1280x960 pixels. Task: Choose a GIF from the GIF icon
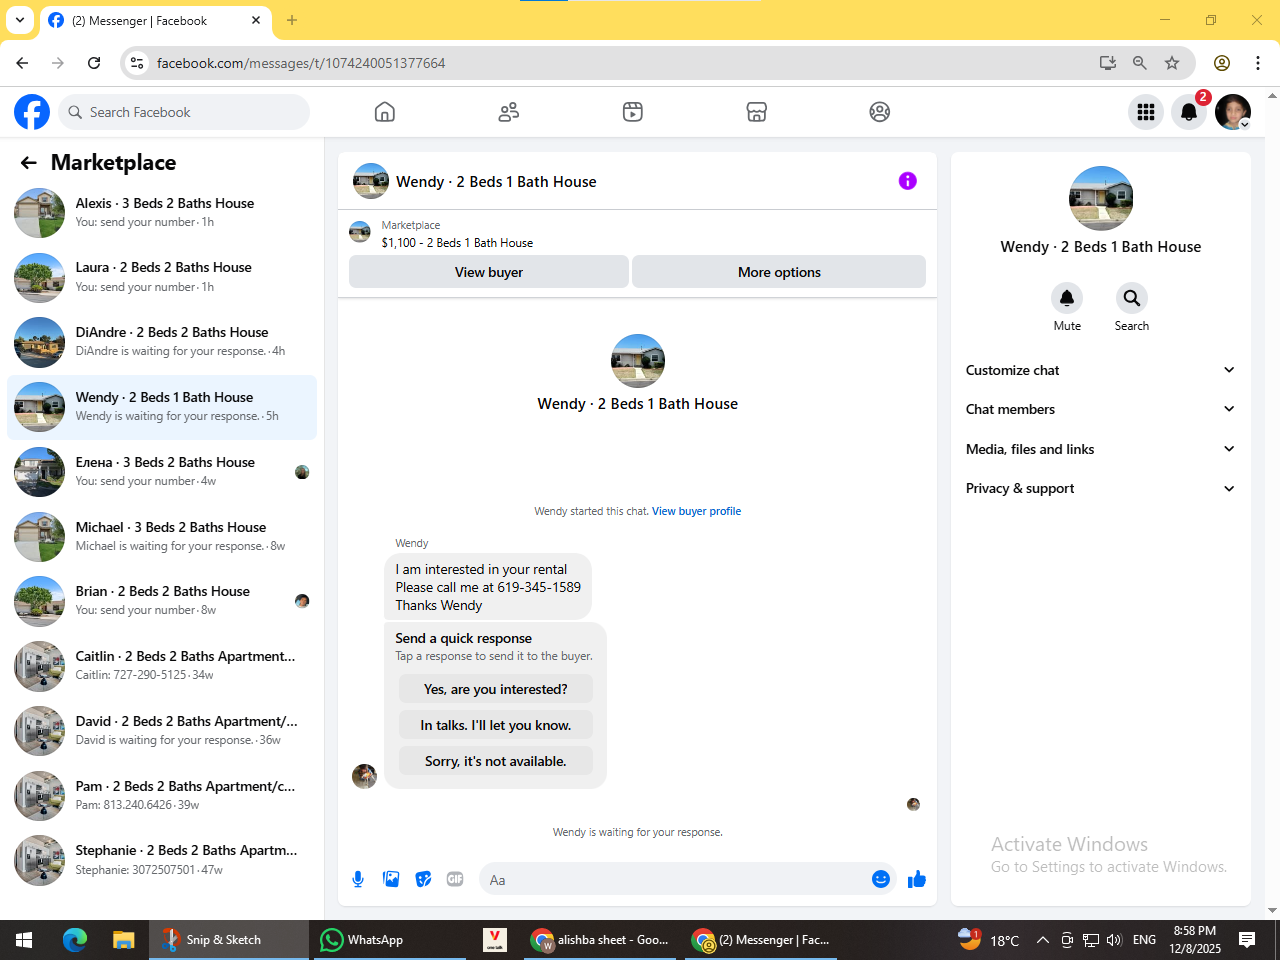tap(455, 879)
